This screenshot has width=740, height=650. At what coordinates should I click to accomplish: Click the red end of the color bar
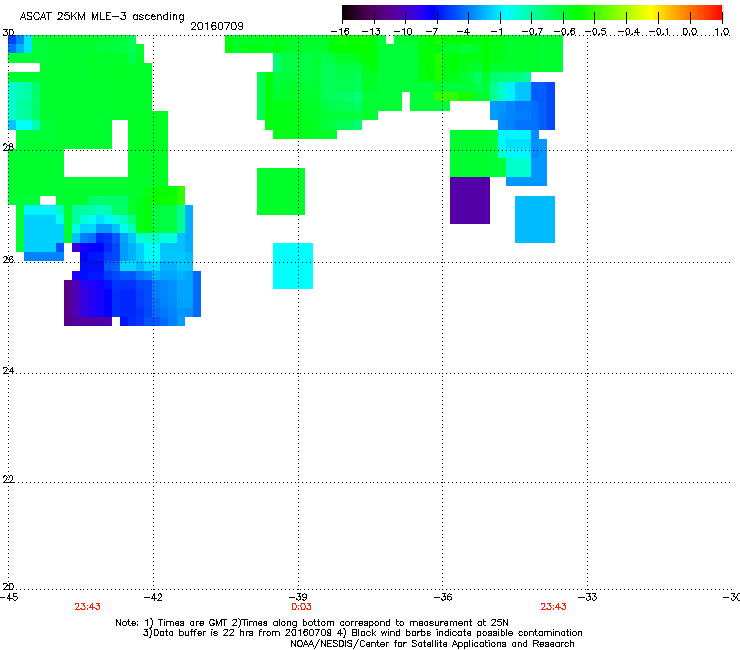[716, 12]
